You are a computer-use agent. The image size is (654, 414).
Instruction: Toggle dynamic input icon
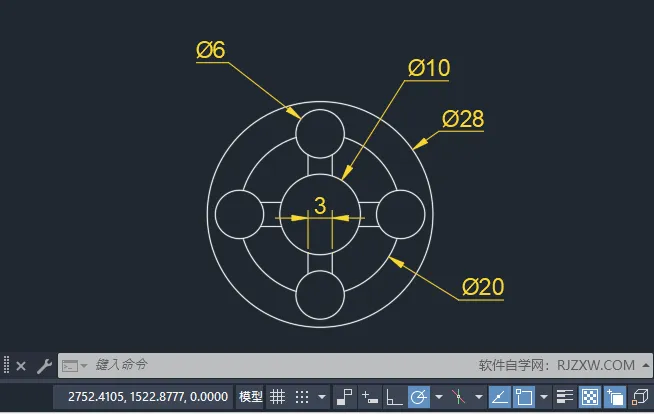pos(370,397)
